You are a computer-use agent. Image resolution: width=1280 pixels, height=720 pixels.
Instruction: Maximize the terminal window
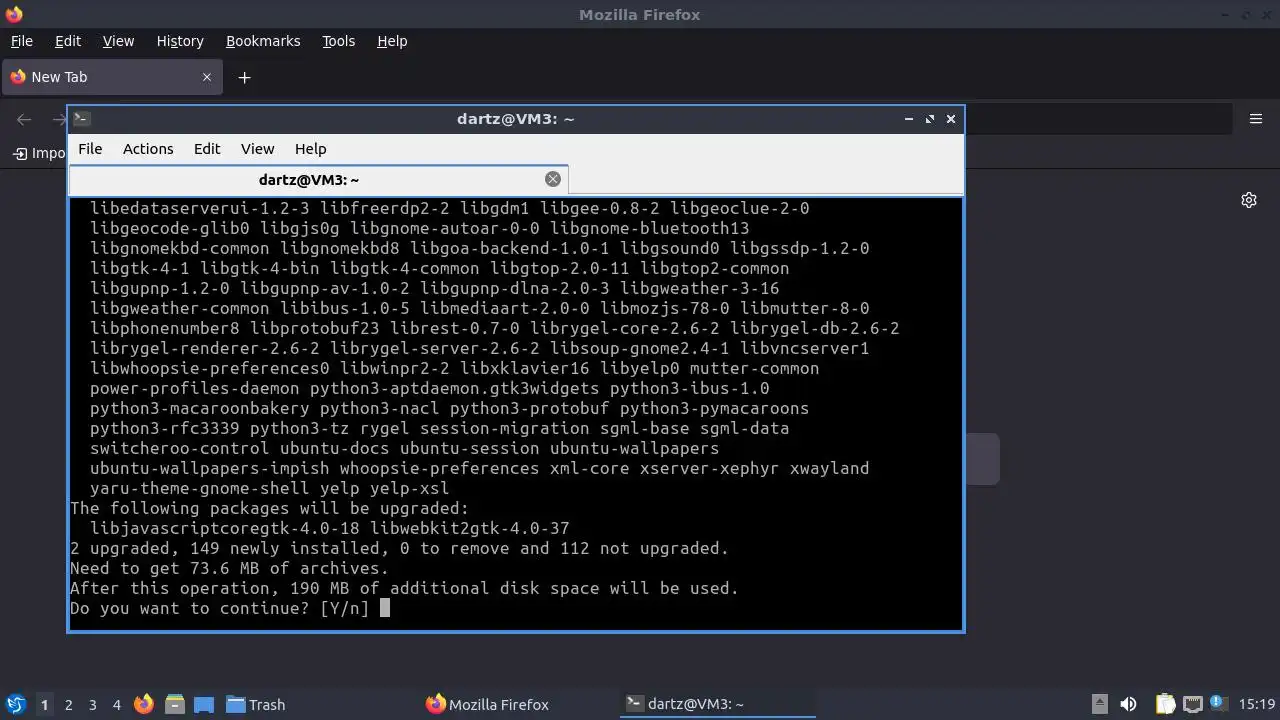coord(929,118)
